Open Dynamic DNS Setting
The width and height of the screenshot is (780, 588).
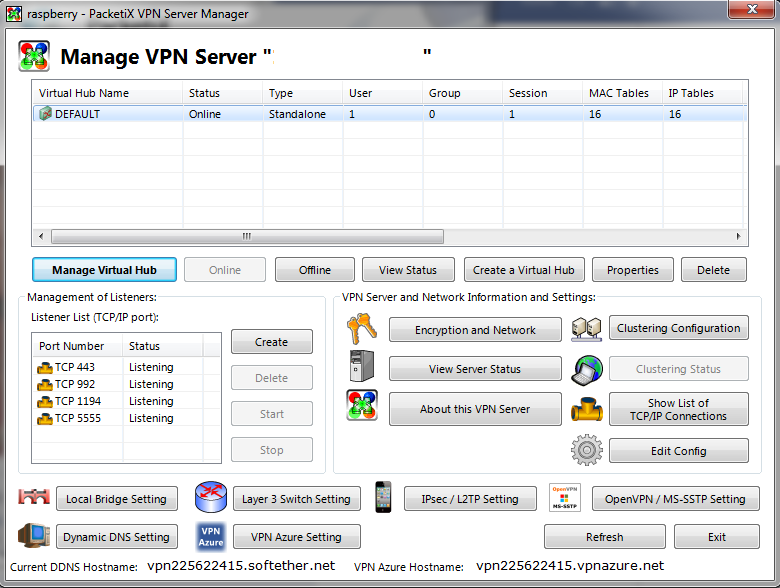[116, 537]
